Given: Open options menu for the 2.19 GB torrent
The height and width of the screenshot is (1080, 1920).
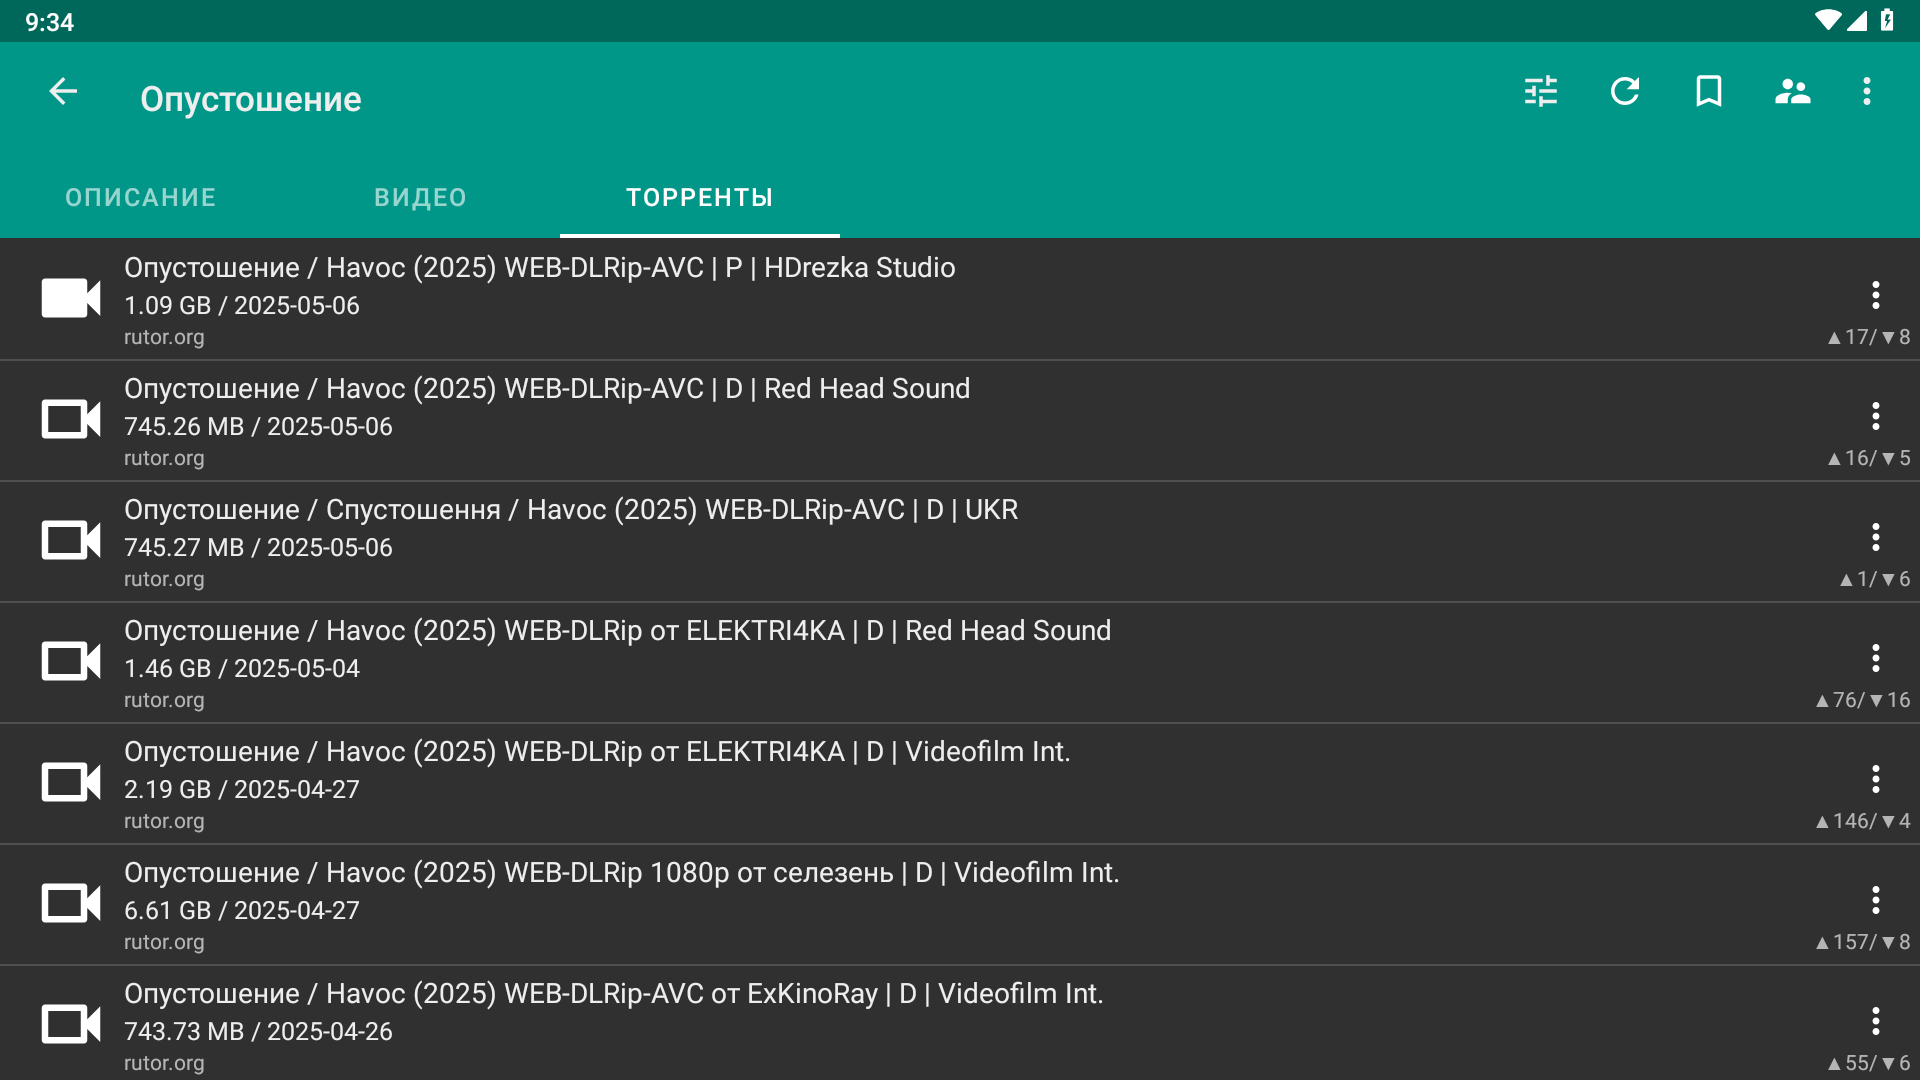Looking at the screenshot, I should click(x=1875, y=779).
